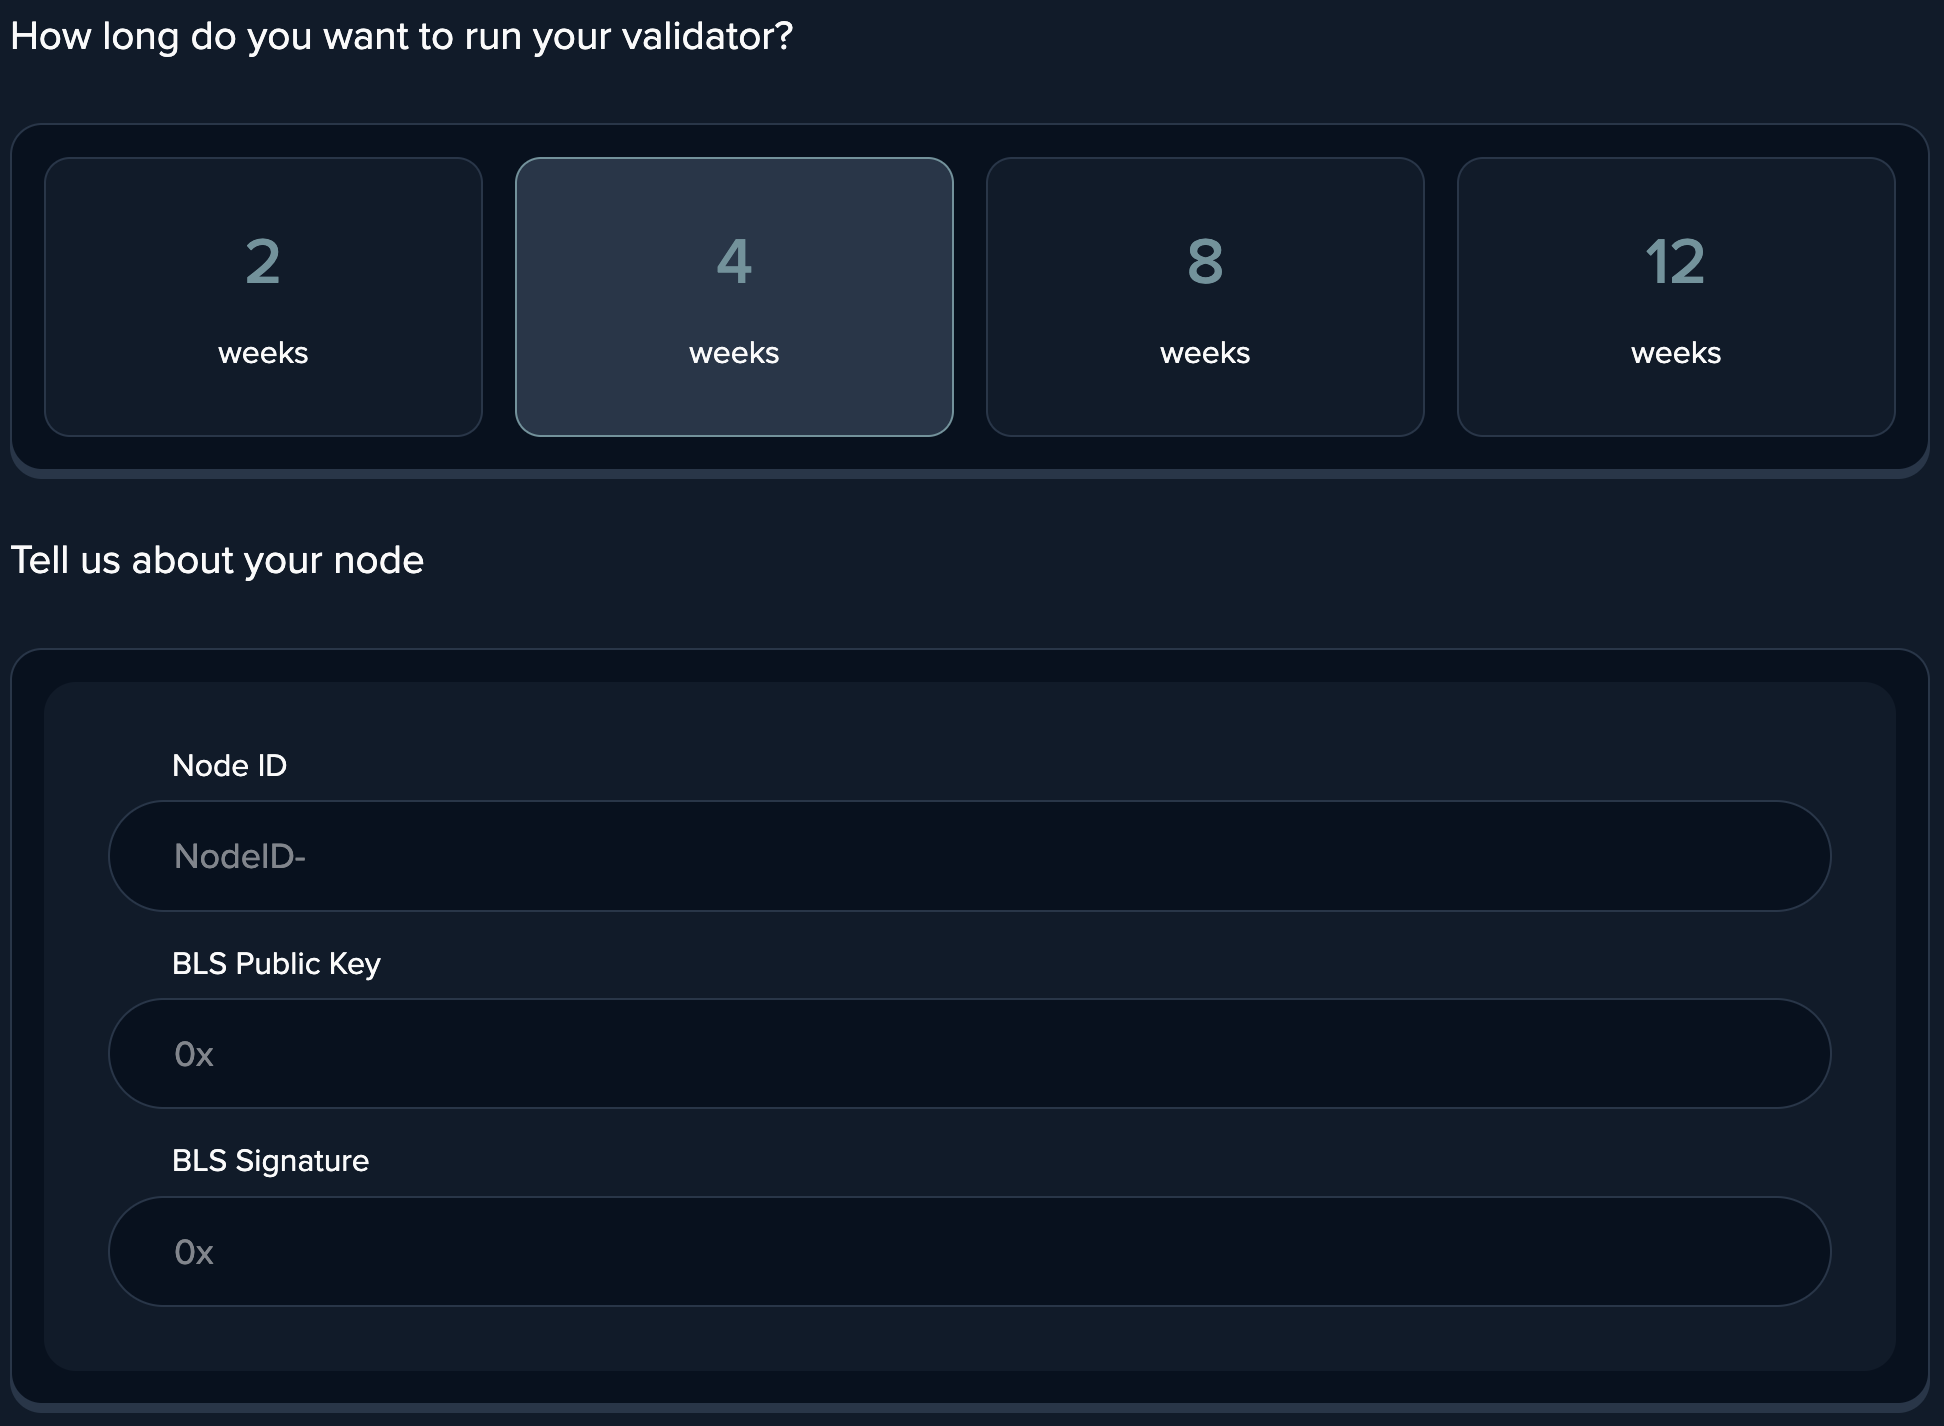Focus the Node ID input field
1944x1426 pixels.
click(969, 856)
